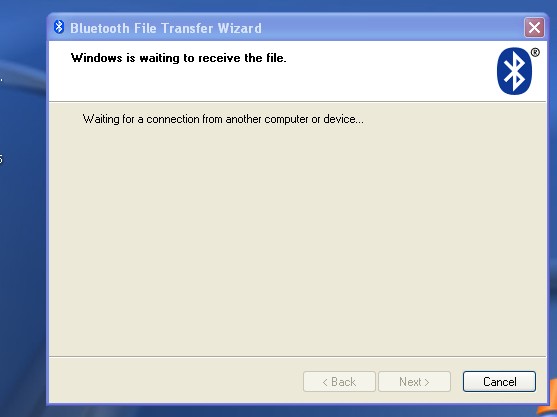Cancel the file transfer wizard
The image size is (557, 417).
point(499,381)
